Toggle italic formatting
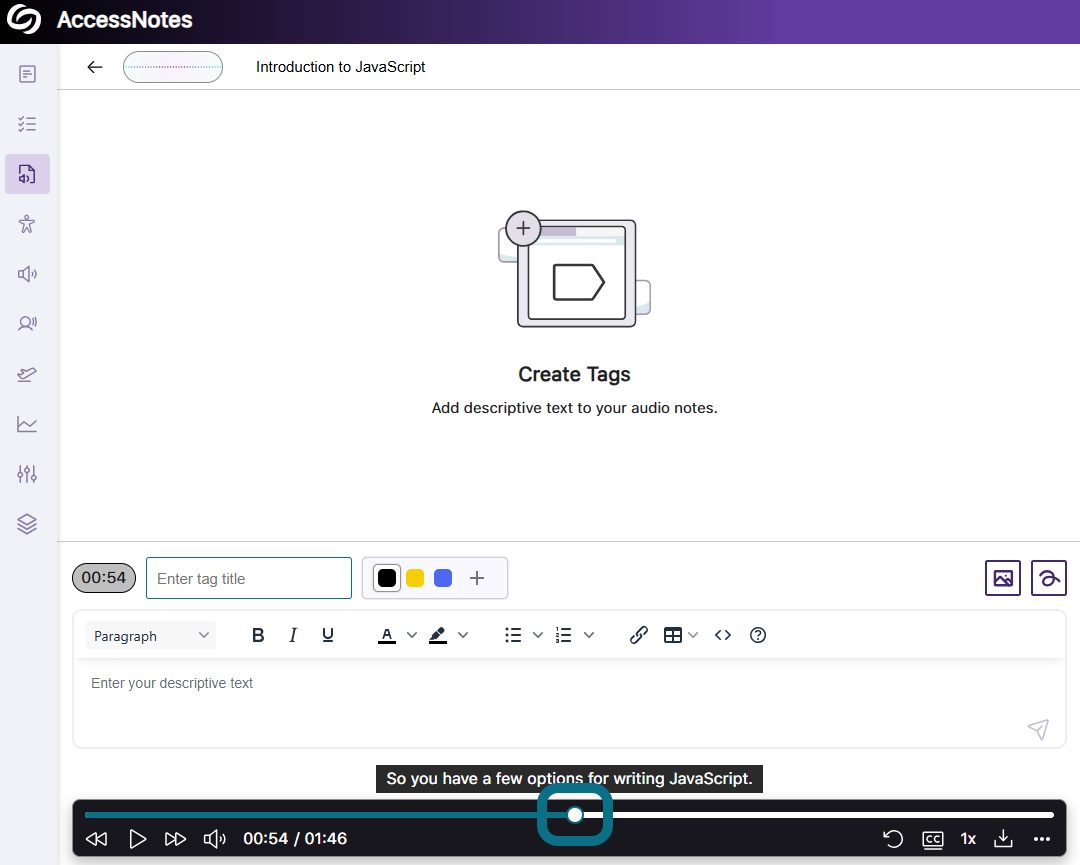This screenshot has height=865, width=1080. tap(293, 635)
